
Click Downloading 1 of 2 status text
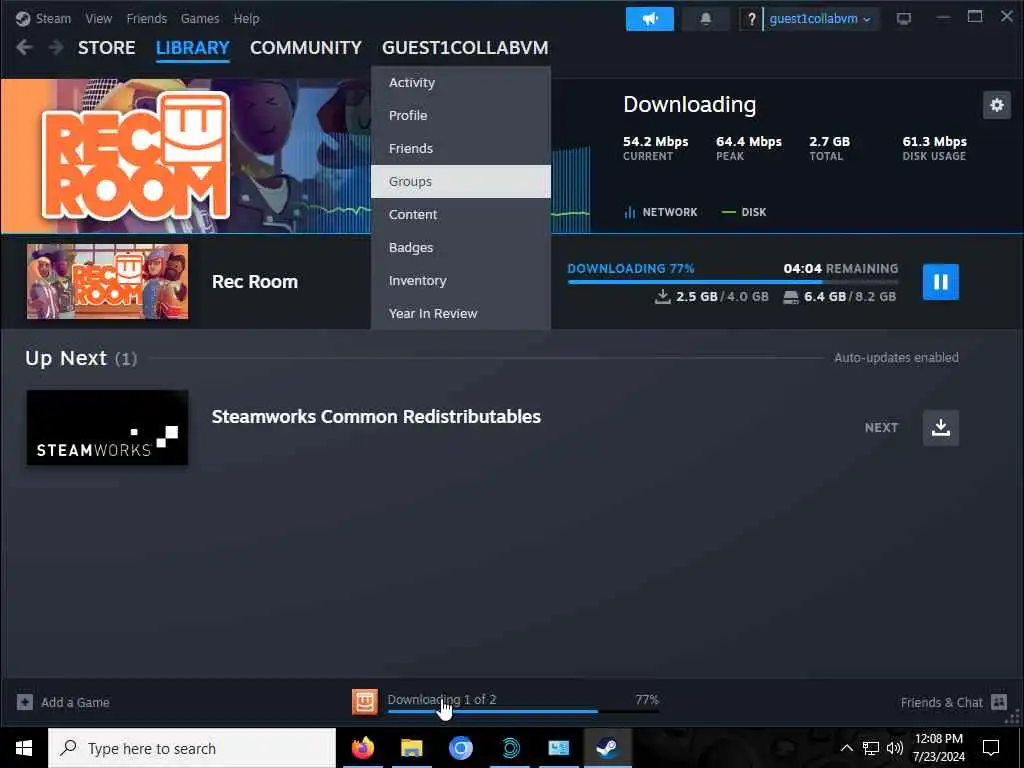click(x=441, y=699)
